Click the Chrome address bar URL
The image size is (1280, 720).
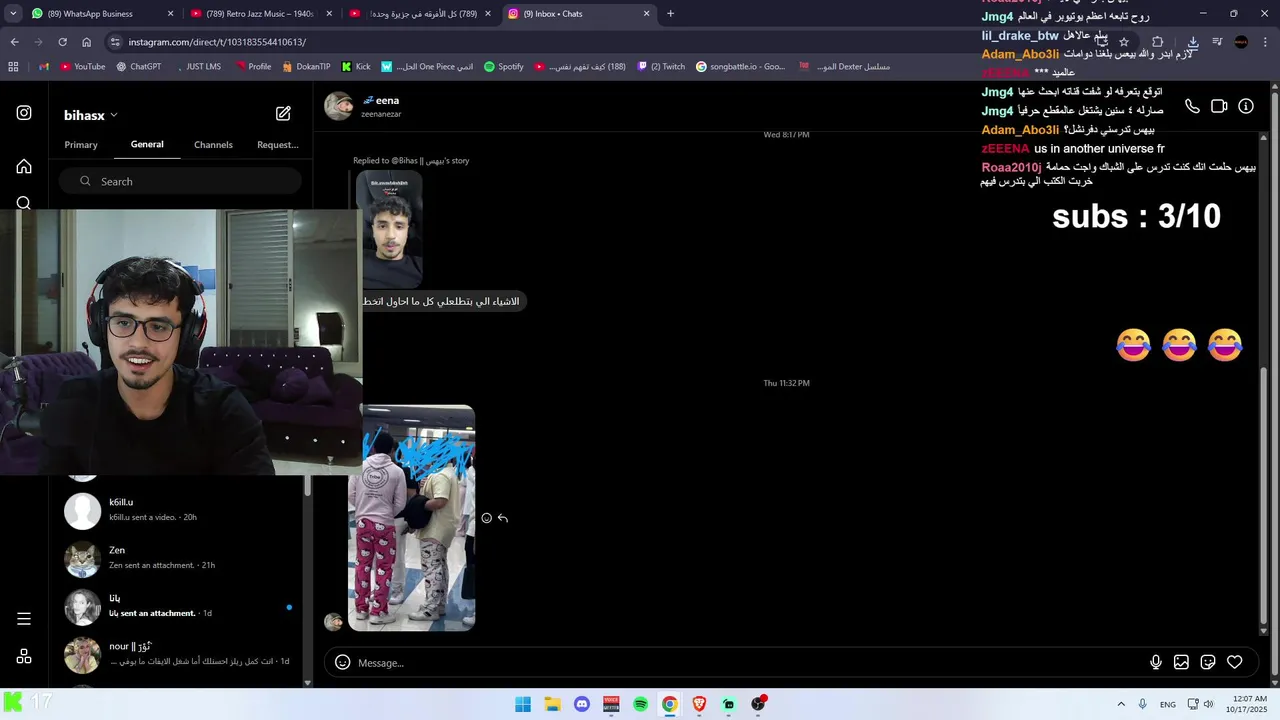coord(217,42)
